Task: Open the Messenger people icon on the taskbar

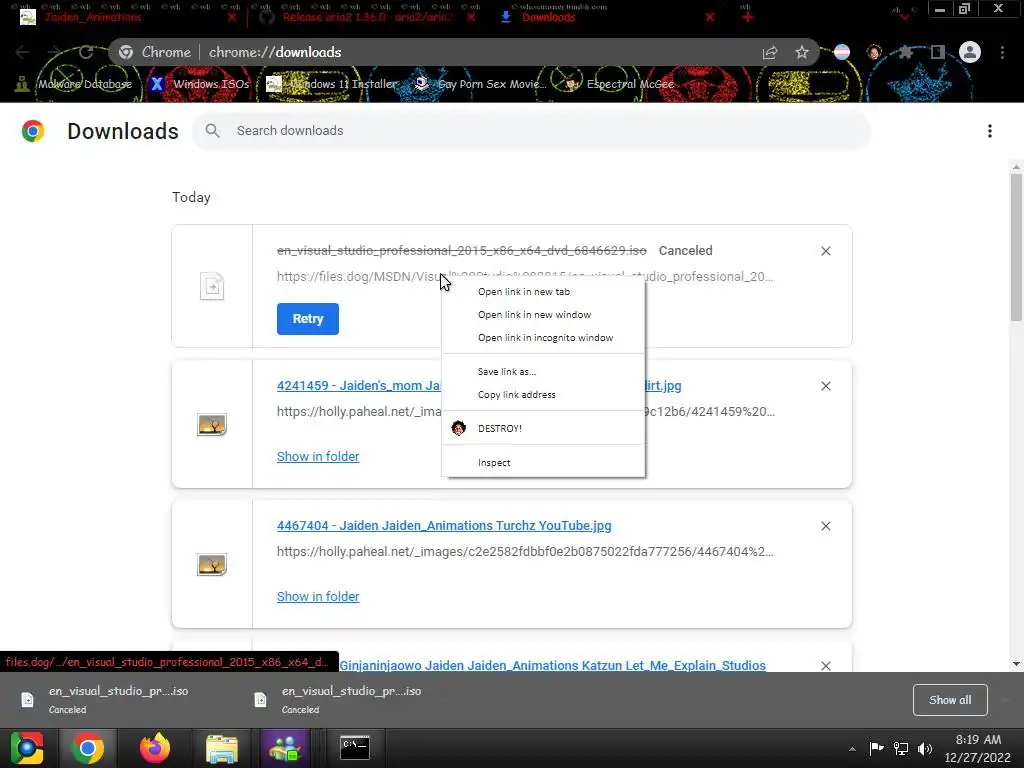Action: point(285,748)
